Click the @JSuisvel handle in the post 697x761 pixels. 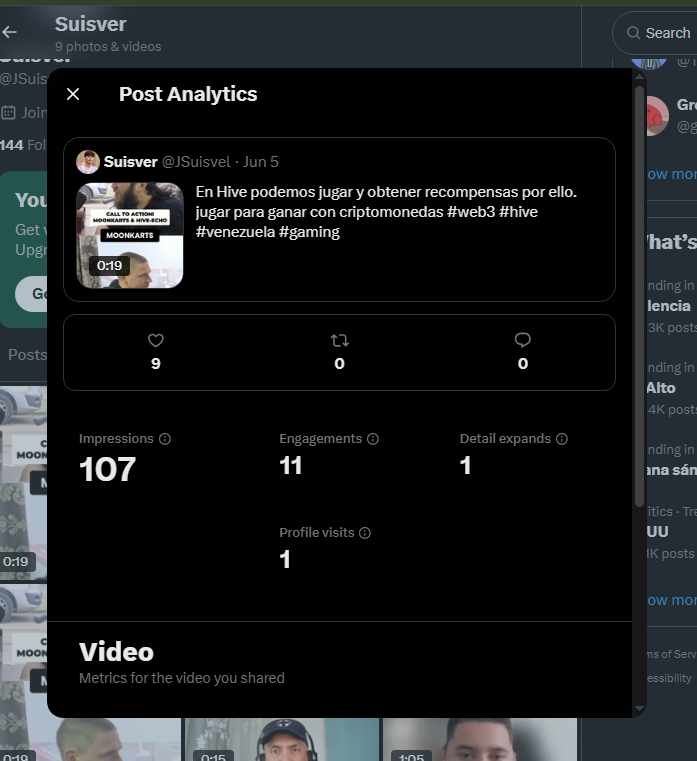click(x=196, y=162)
